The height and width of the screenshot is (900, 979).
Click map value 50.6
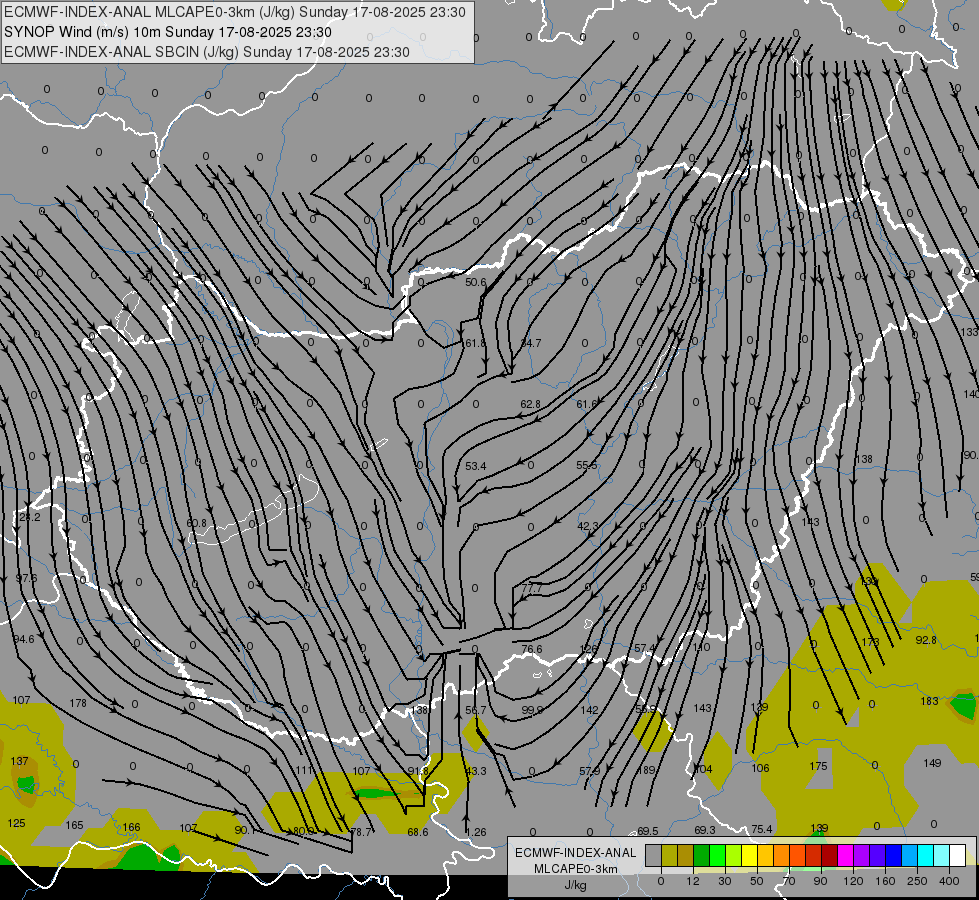coord(476,282)
